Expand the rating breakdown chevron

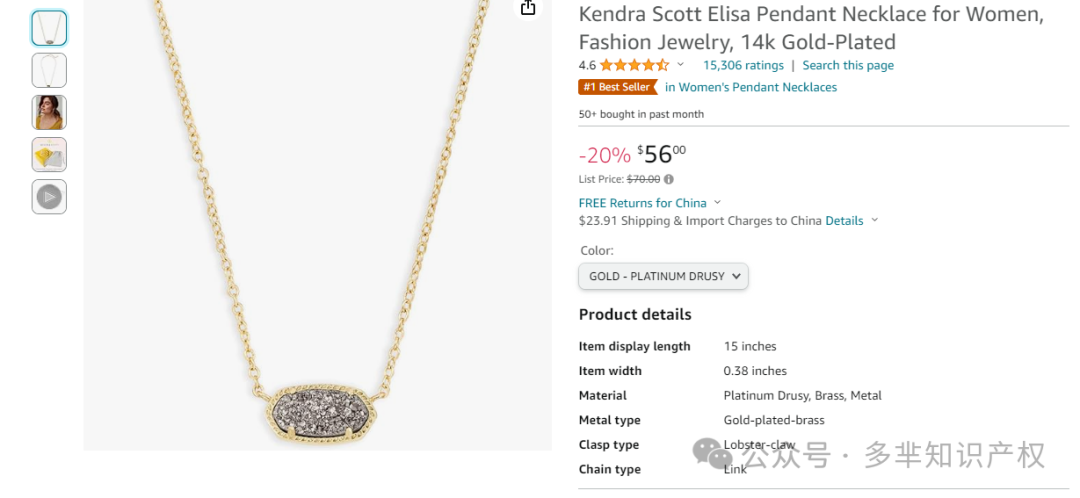pos(681,65)
